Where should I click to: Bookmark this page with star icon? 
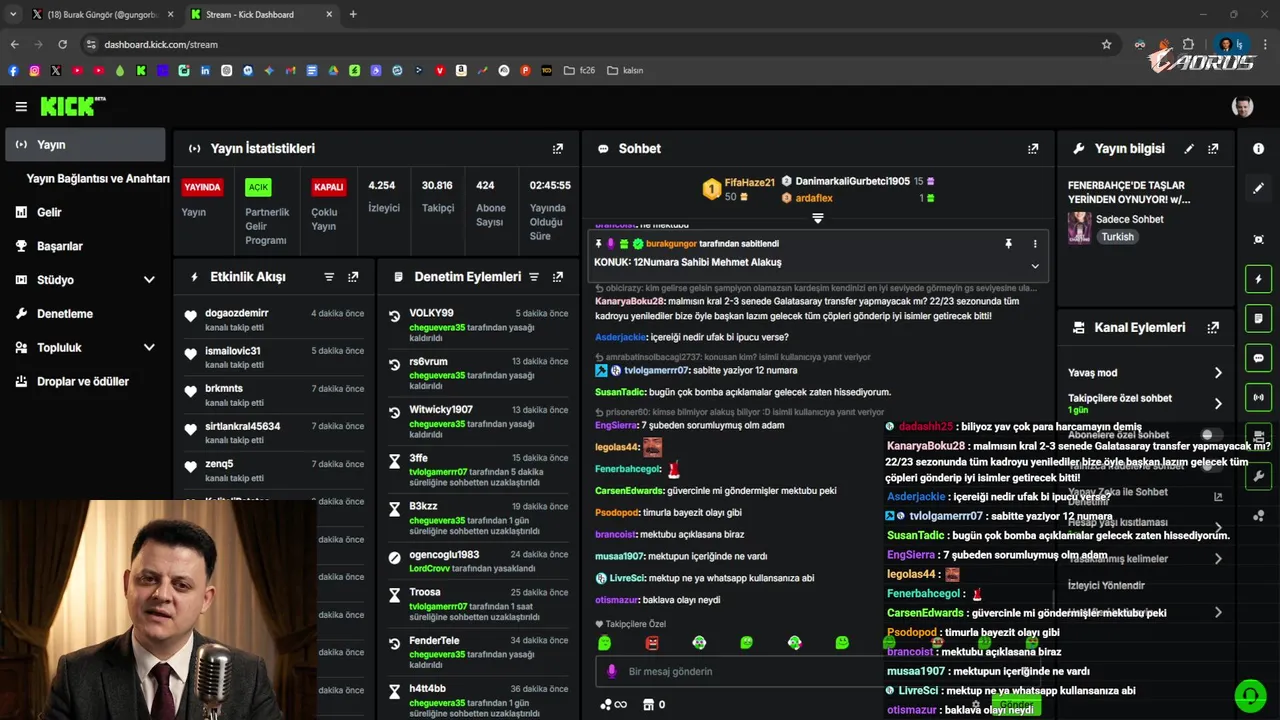(x=1106, y=44)
